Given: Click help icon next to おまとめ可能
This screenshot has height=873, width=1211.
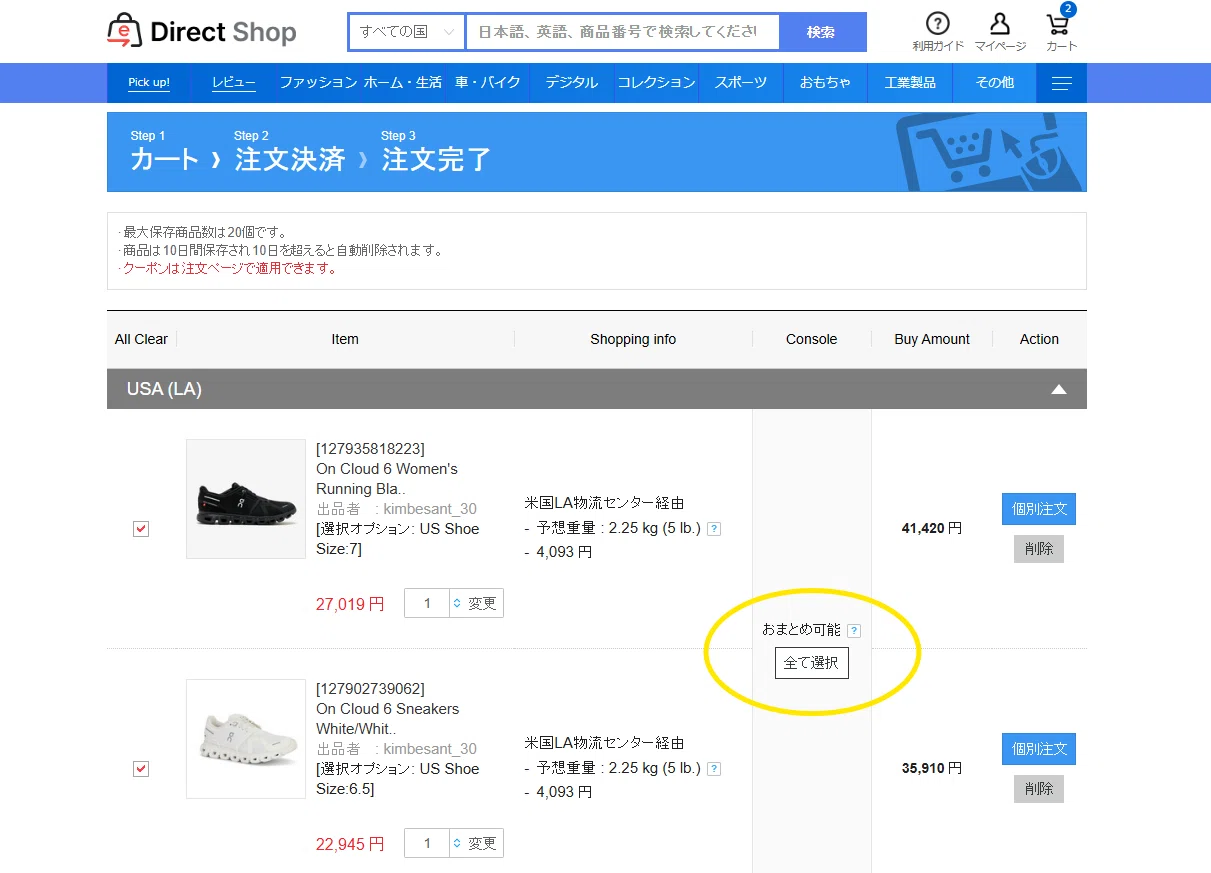Looking at the screenshot, I should pos(853,631).
